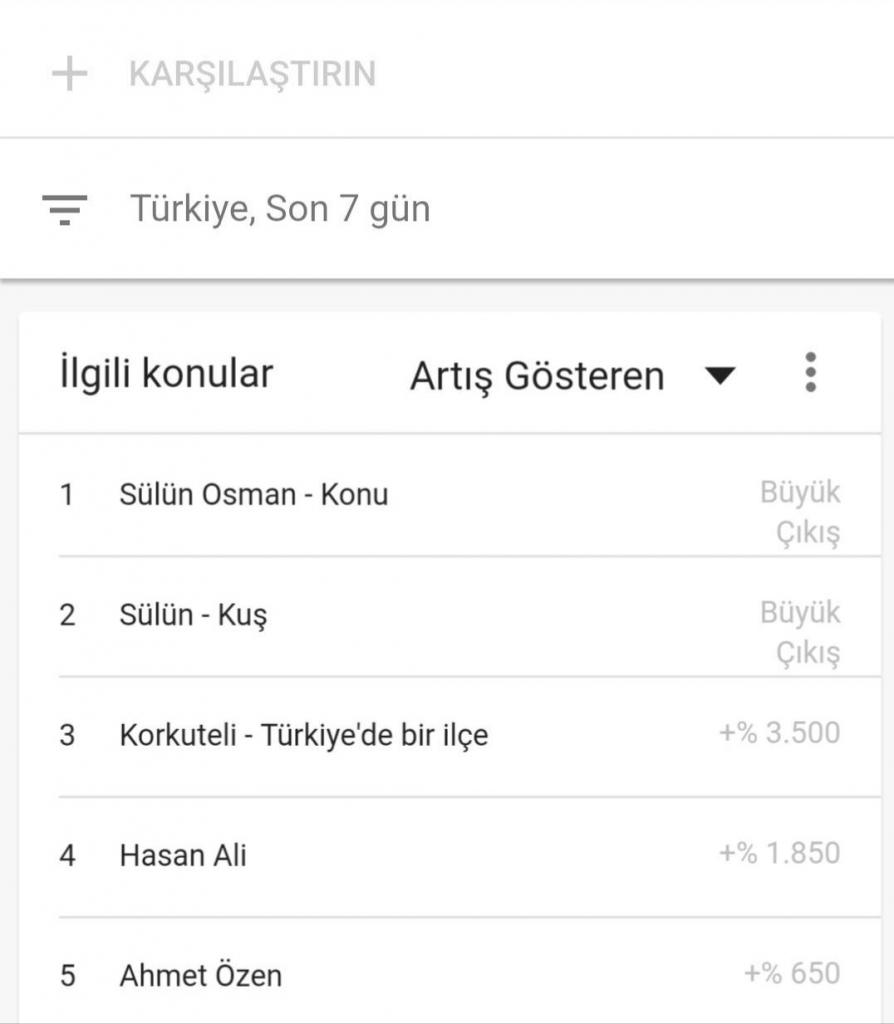Image resolution: width=894 pixels, height=1024 pixels.
Task: Select the Ahmet Özen topic
Action: (201, 975)
